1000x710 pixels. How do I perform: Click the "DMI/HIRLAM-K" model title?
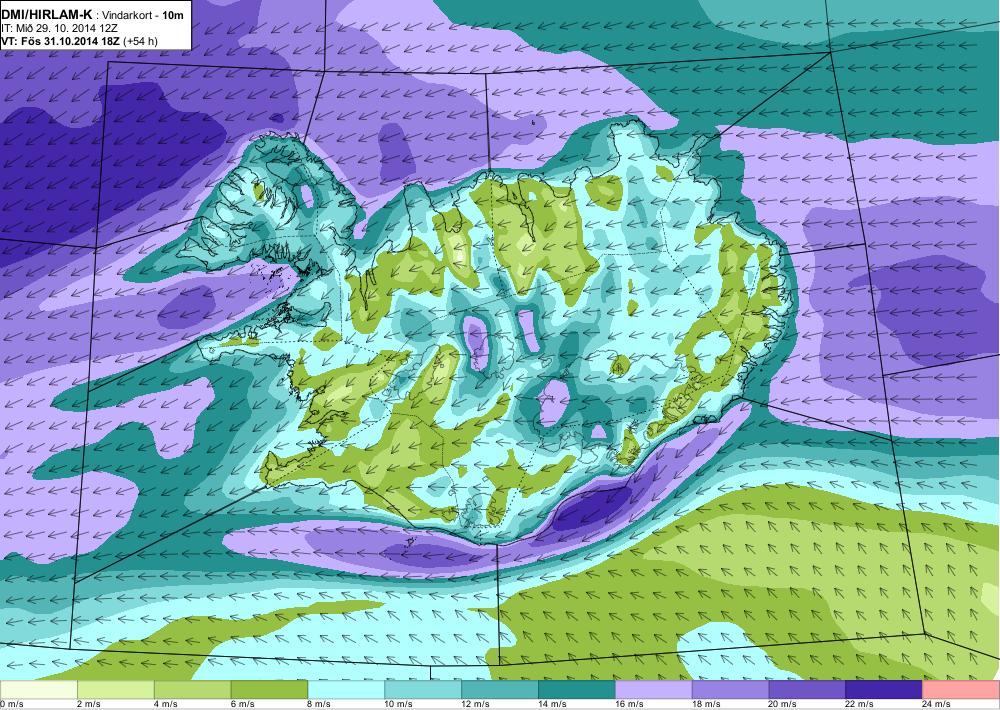coord(47,15)
